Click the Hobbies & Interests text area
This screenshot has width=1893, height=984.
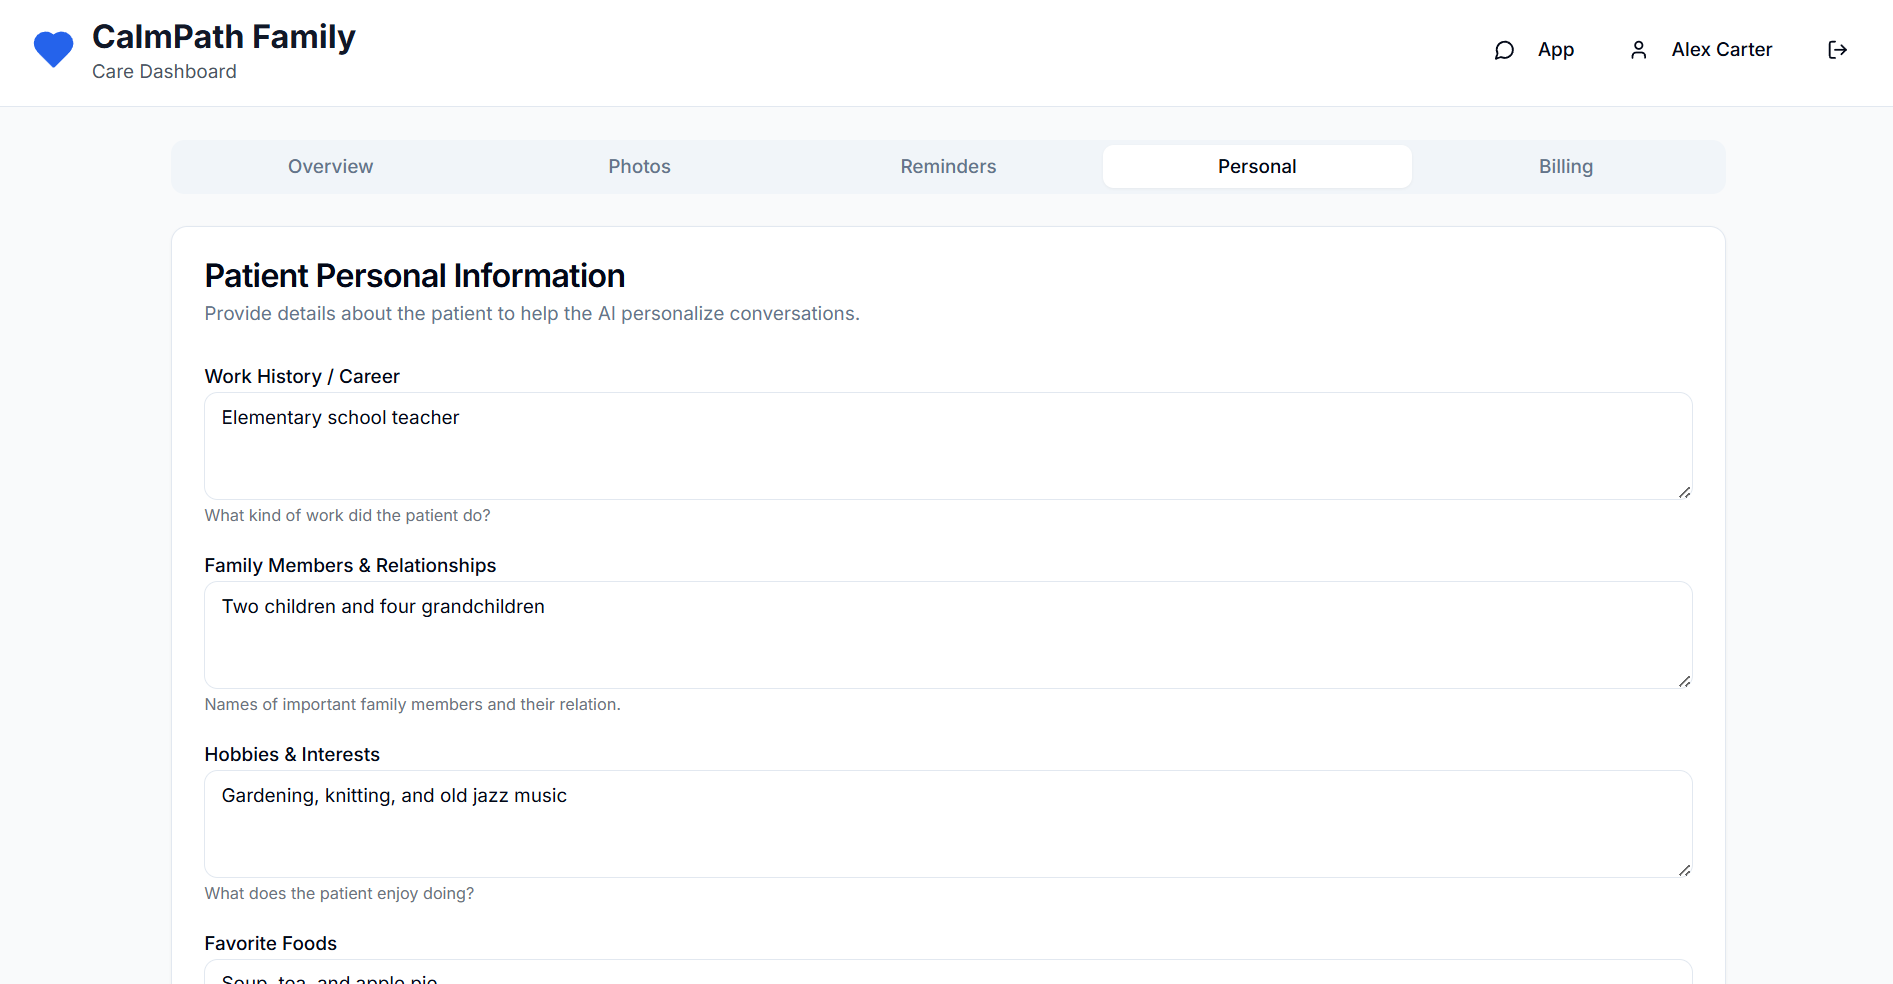947,824
